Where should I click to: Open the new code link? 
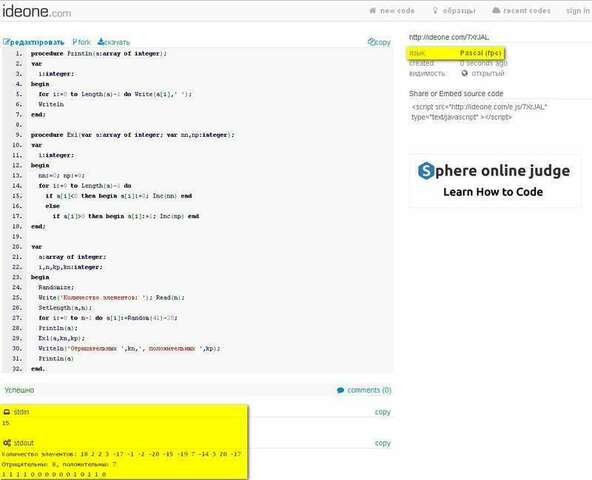(397, 11)
